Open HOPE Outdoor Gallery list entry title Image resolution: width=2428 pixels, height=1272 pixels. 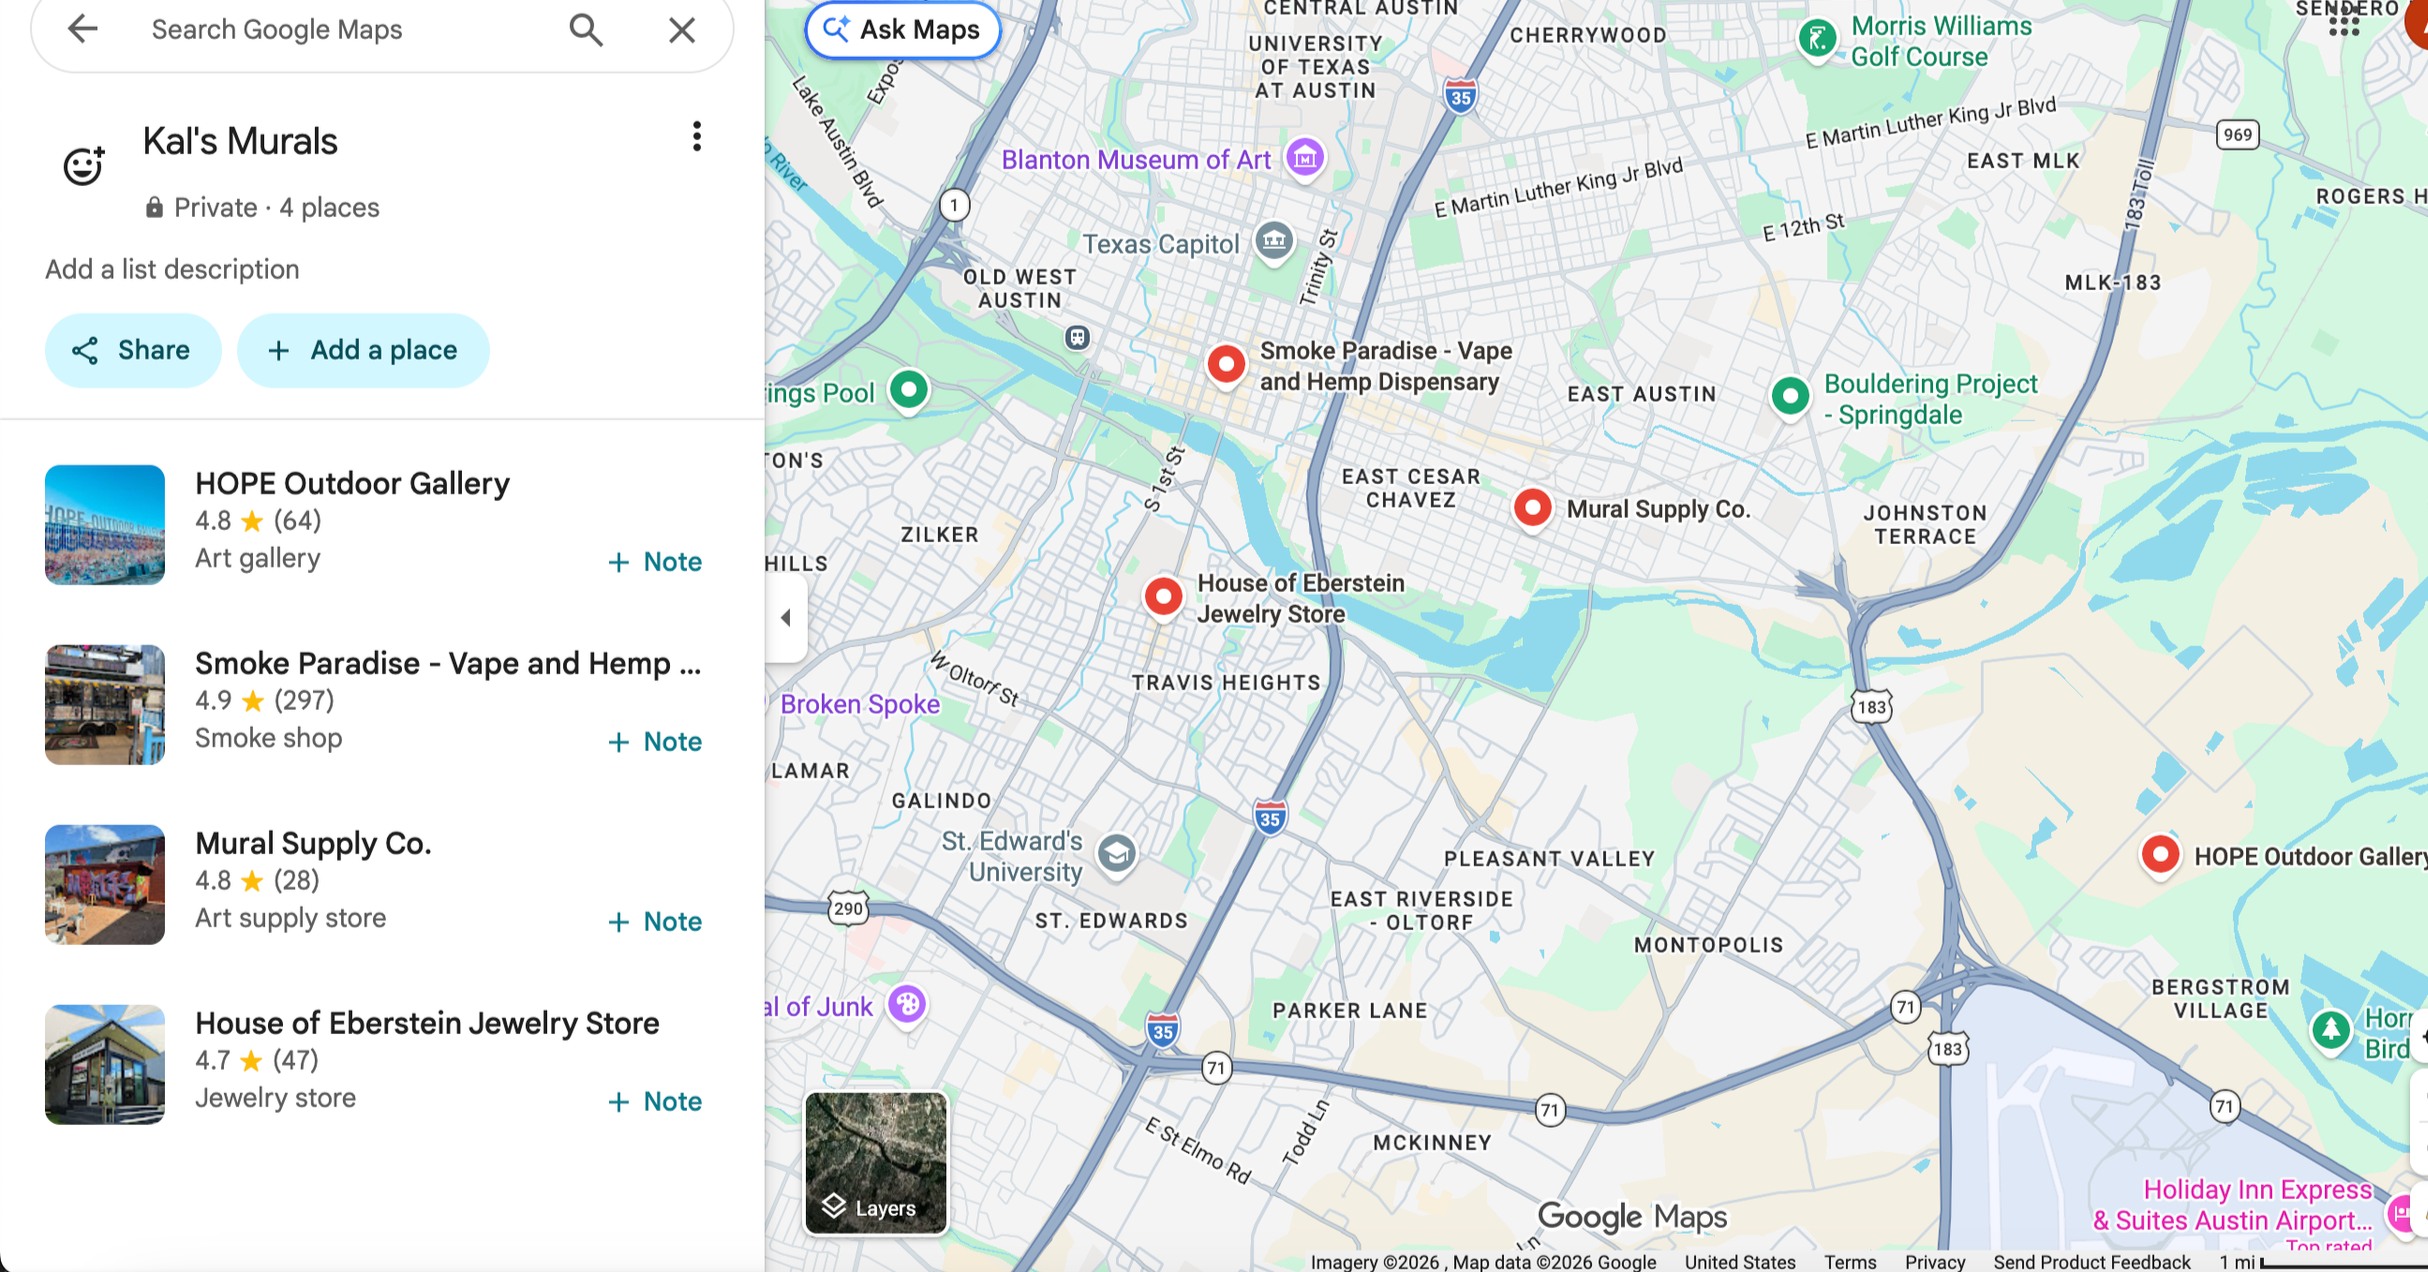click(352, 484)
